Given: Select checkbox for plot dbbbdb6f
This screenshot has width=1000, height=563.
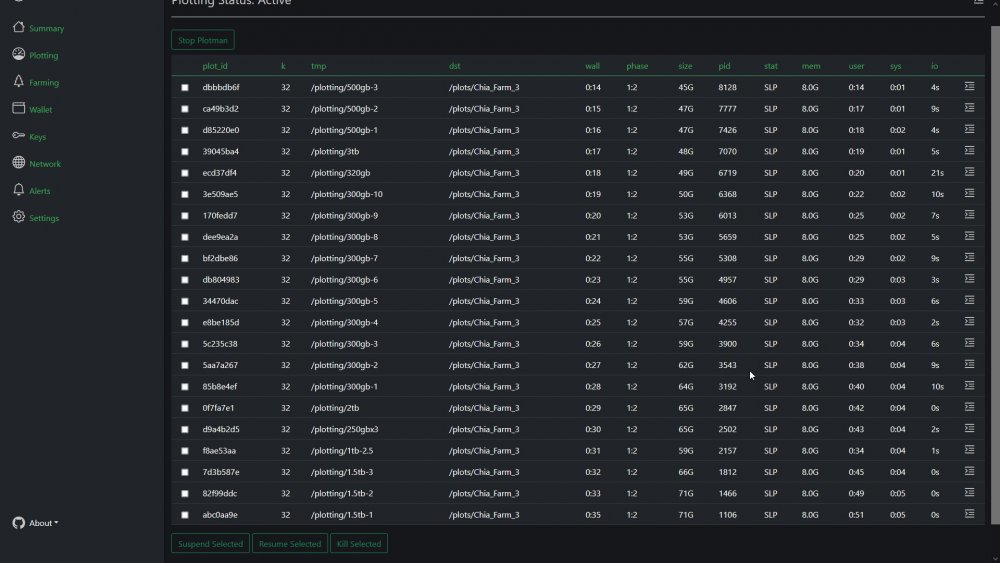Looking at the screenshot, I should click(x=185, y=87).
